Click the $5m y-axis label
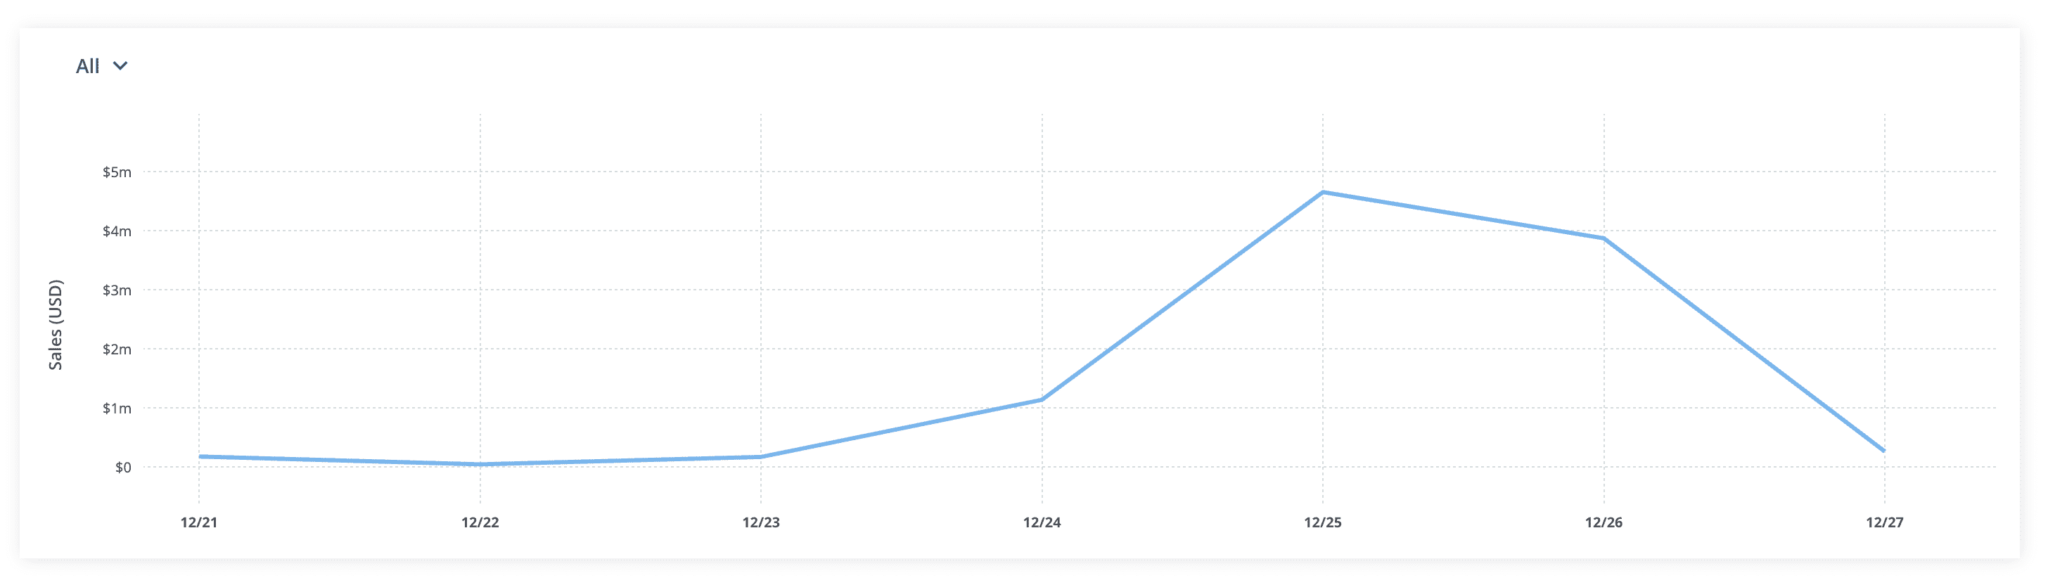This screenshot has height=585, width=2048. pyautogui.click(x=116, y=172)
